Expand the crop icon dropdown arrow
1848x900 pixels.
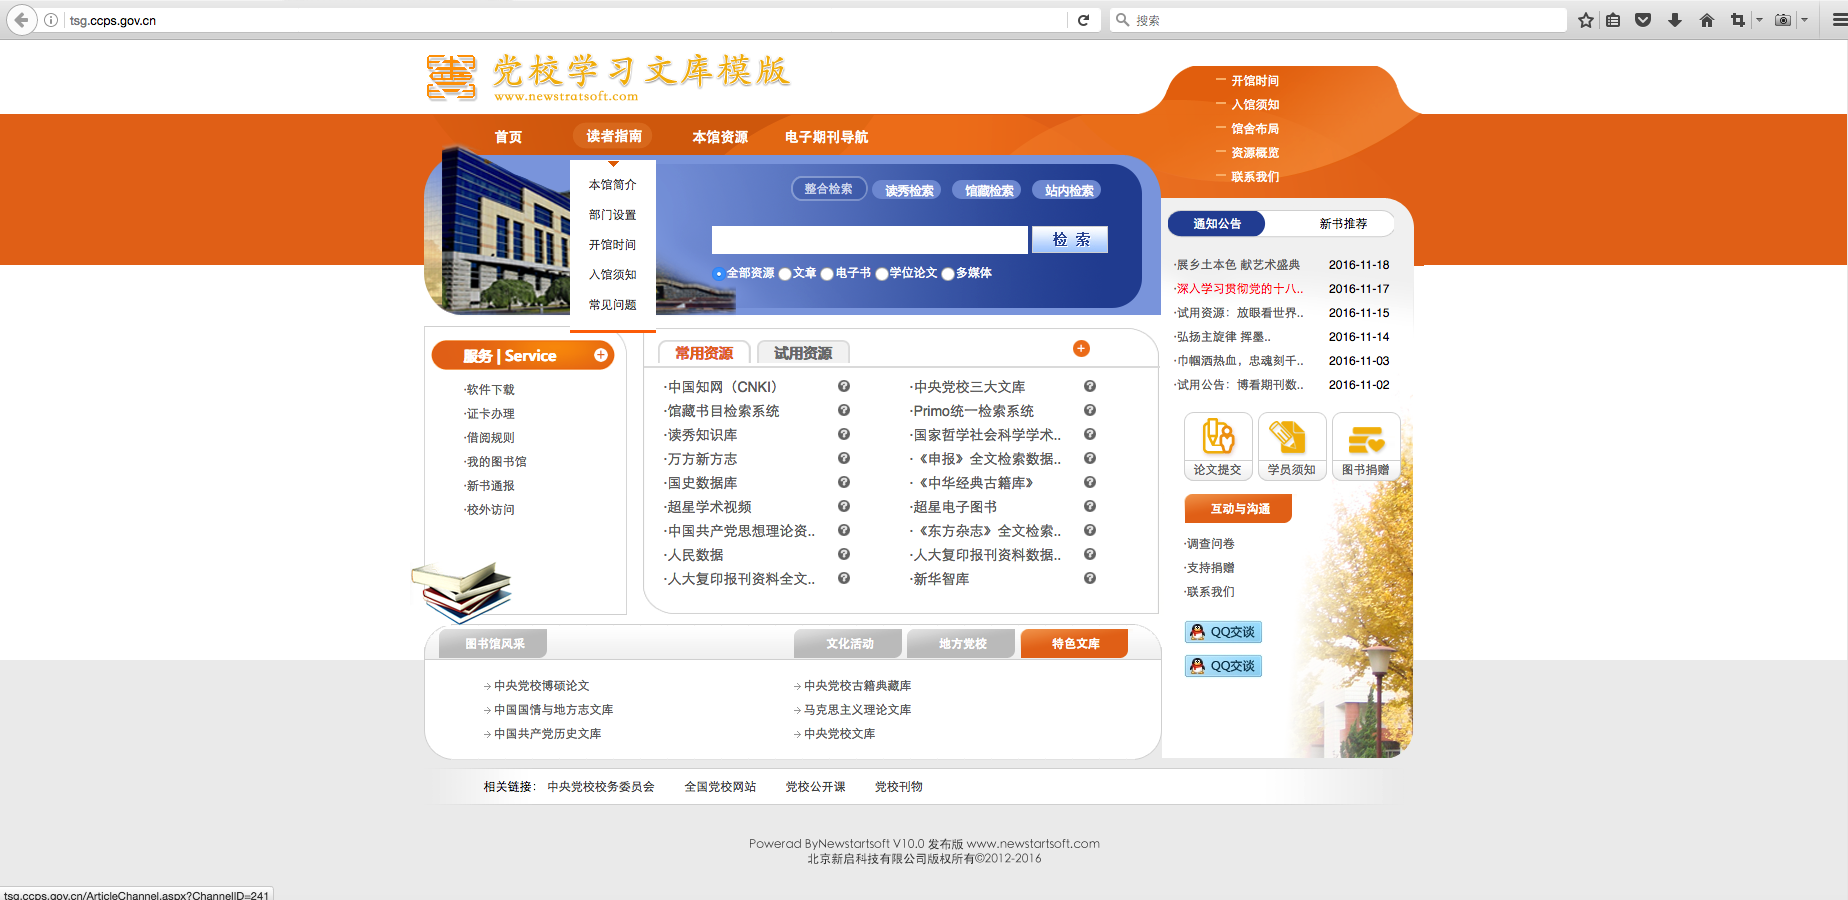(x=1759, y=20)
